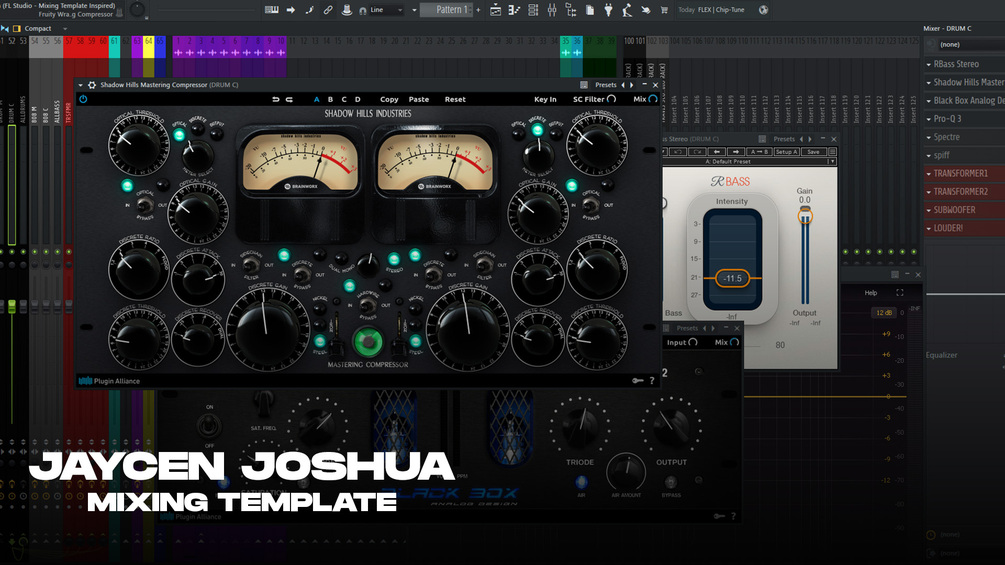Screen dimensions: 1005x565
Task: Select previous preset arrow in Shadow Hills window
Action: coord(623,85)
